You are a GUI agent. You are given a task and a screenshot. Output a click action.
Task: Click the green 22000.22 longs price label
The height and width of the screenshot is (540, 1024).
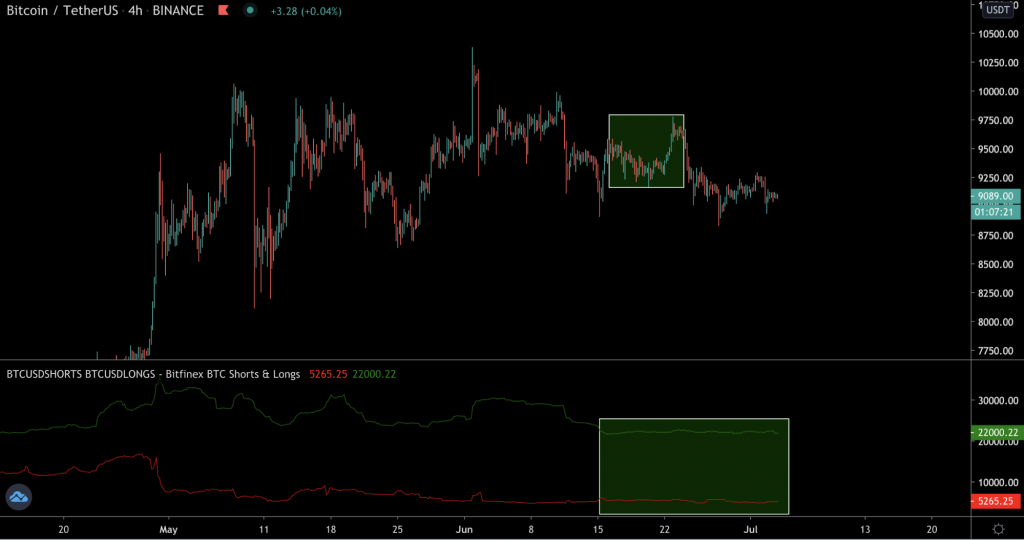pyautogui.click(x=996, y=433)
